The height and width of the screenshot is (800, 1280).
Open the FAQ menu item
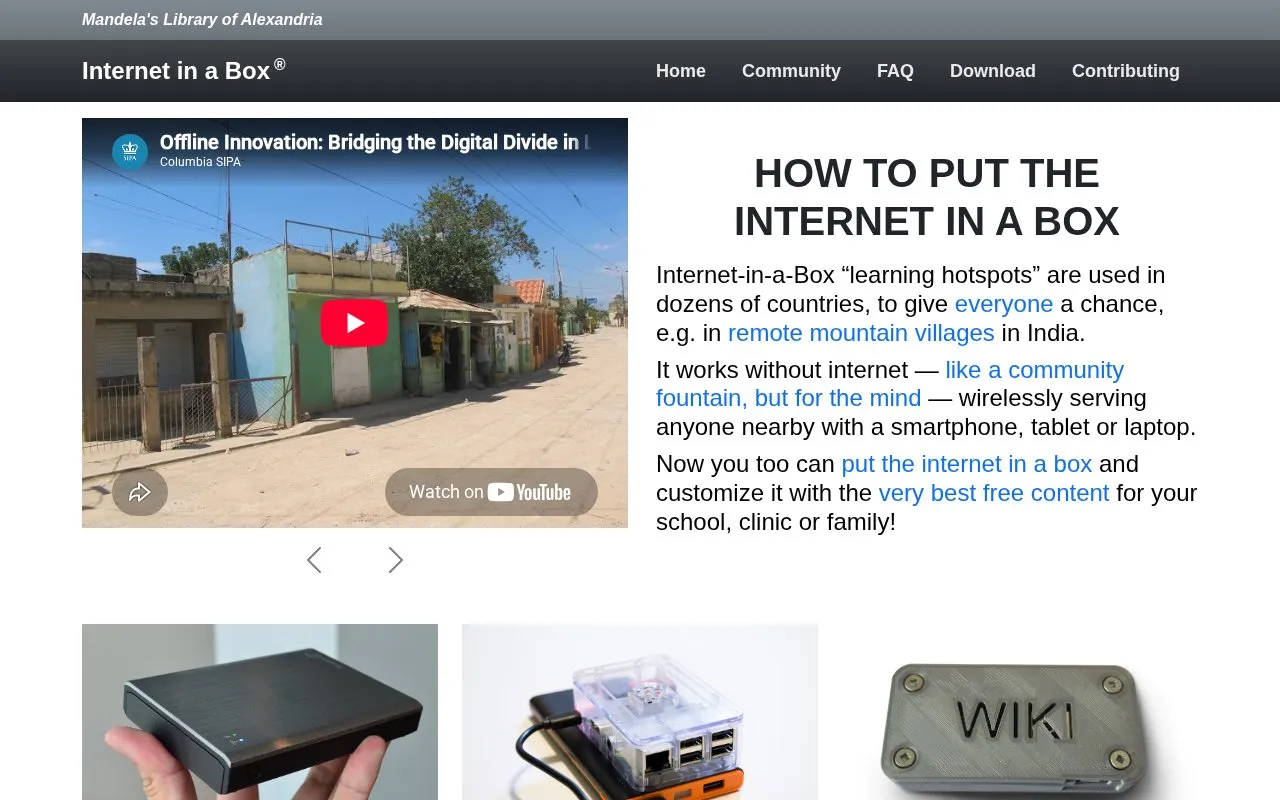click(x=895, y=71)
